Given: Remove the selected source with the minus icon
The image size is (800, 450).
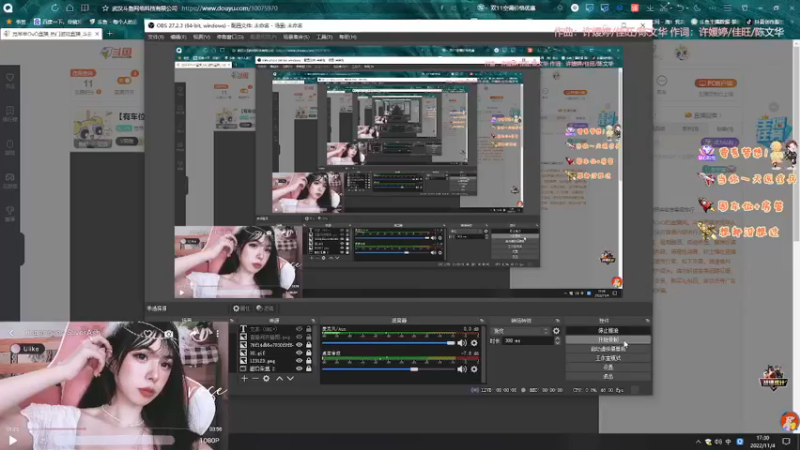Looking at the screenshot, I should (x=255, y=379).
